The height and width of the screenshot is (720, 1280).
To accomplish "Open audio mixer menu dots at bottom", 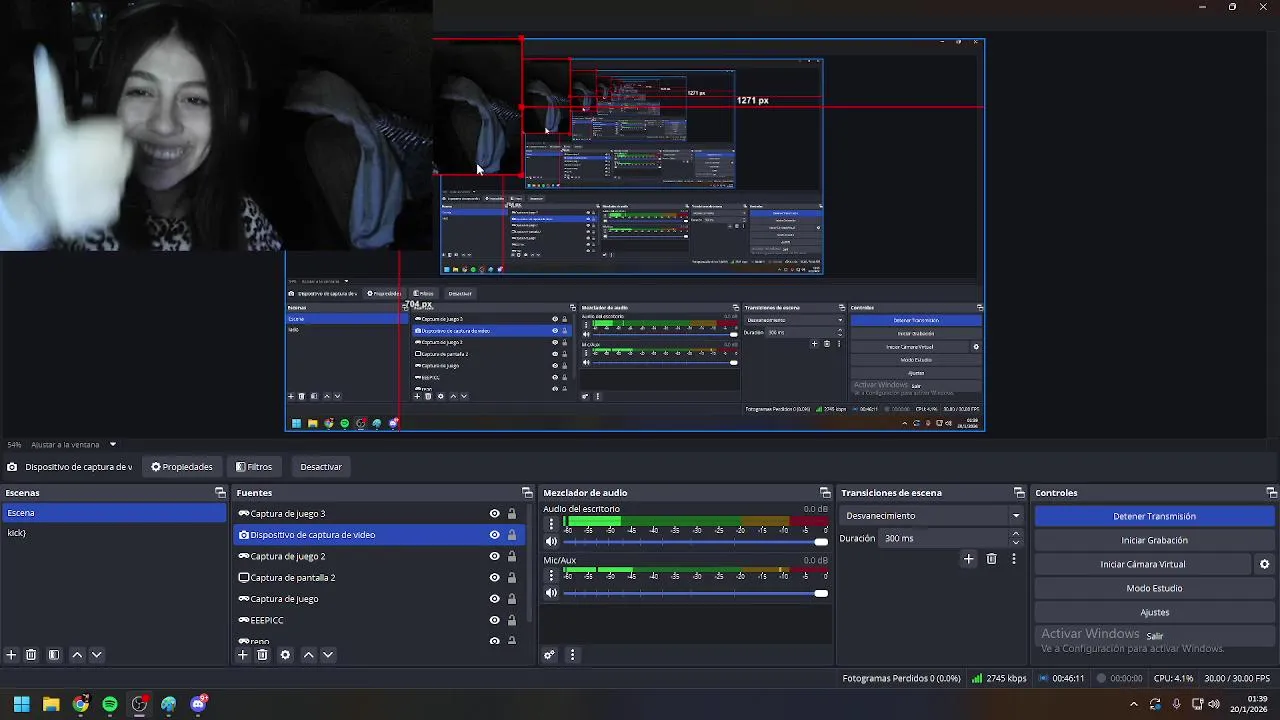I will coord(572,655).
